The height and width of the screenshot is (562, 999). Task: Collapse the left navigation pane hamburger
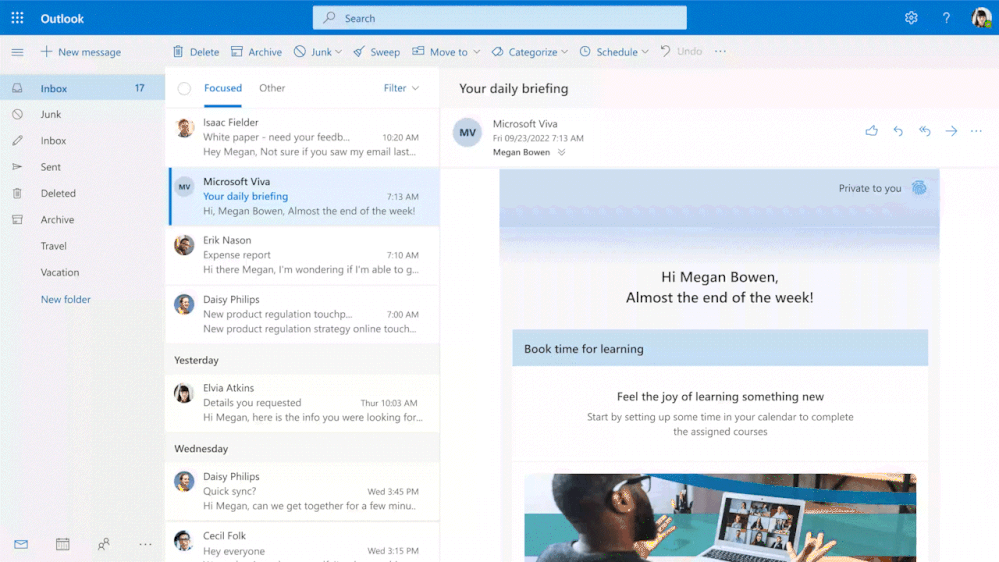pyautogui.click(x=17, y=52)
